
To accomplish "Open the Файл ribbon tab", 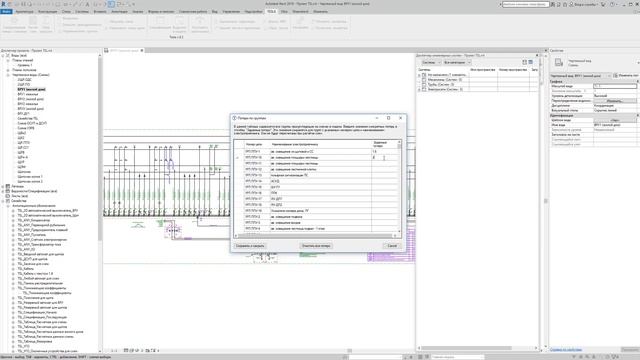I will [x=7, y=12].
